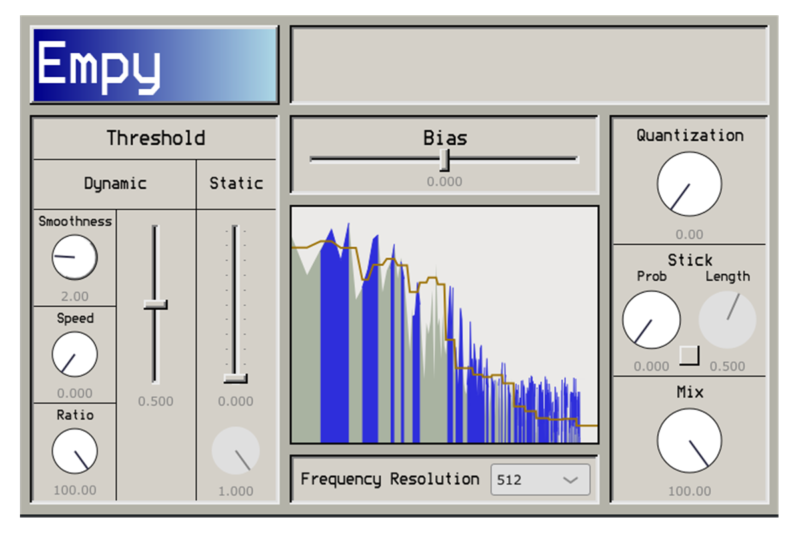This screenshot has width=800, height=533.
Task: Click the Stick Length knob
Action: 727,320
